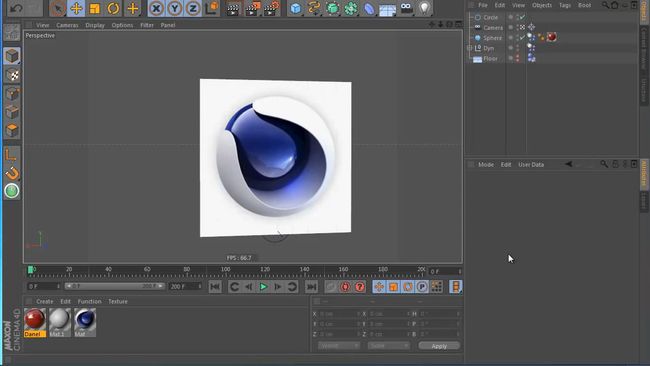Open the size mode dropdown beside Apply
Viewport: 650px width, 366px height.
388,346
